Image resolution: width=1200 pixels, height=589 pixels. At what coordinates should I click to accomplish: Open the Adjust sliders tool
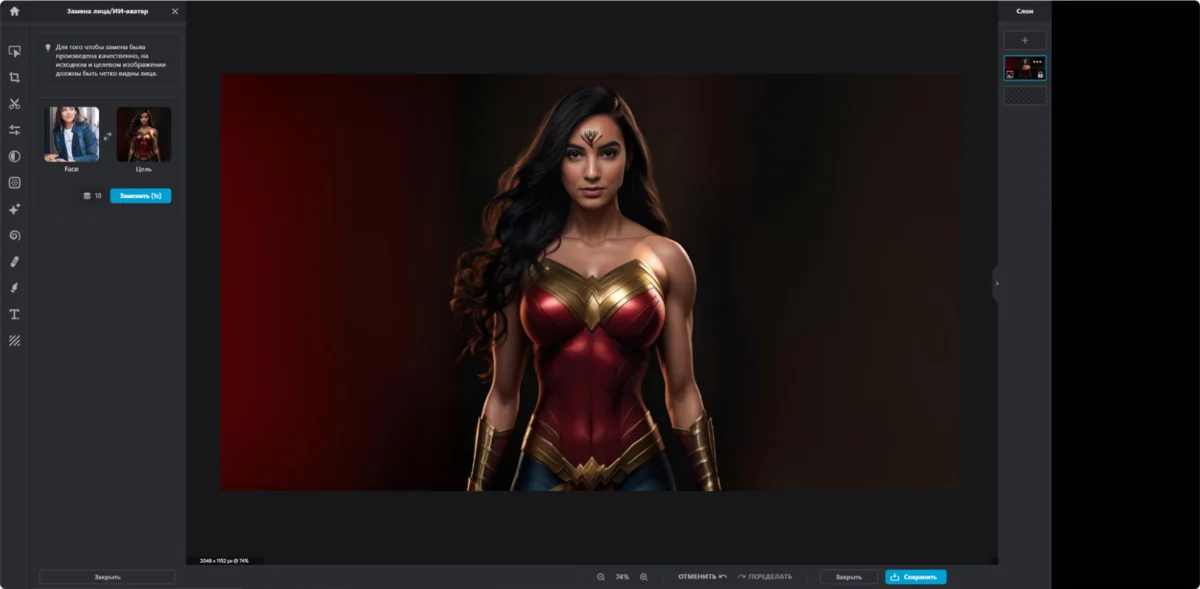coord(14,130)
